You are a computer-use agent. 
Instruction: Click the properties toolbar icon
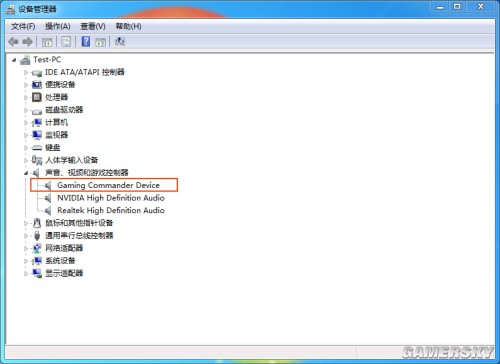point(66,42)
